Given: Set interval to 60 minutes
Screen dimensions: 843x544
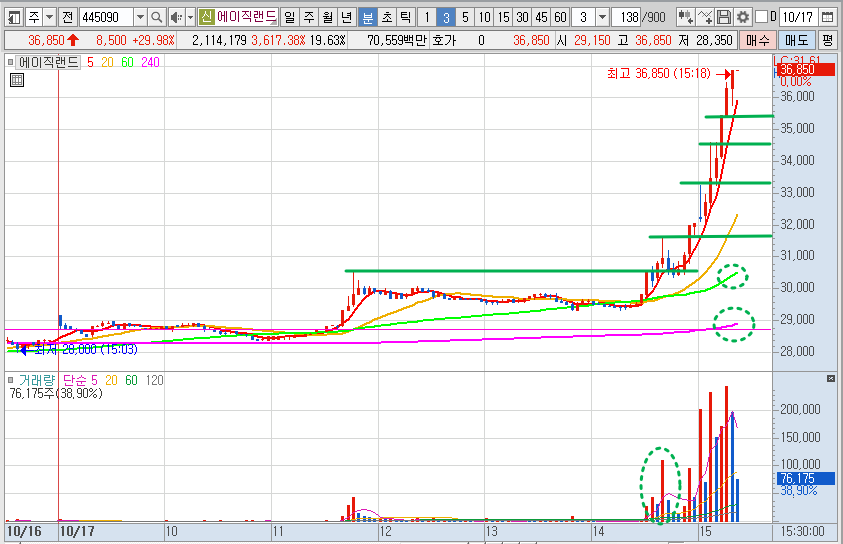Looking at the screenshot, I should 561,18.
